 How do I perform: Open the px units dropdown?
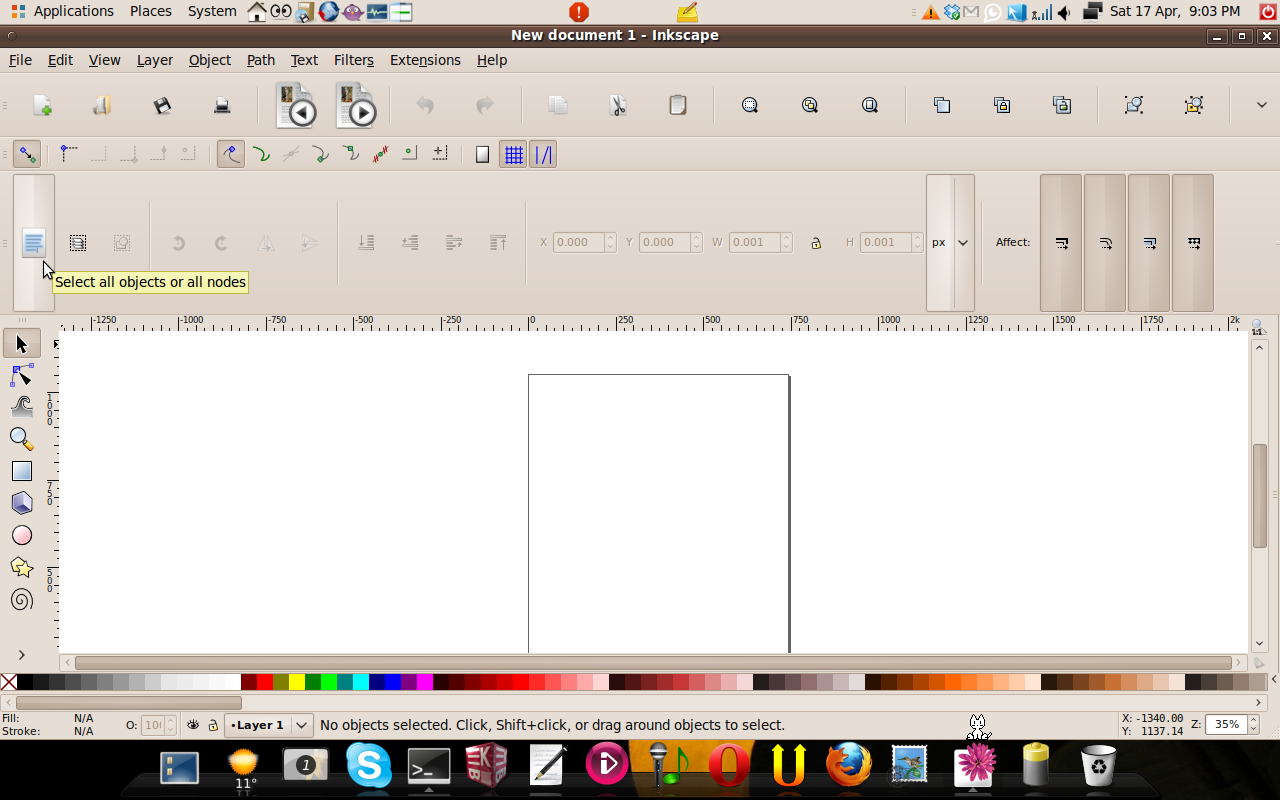pyautogui.click(x=949, y=242)
